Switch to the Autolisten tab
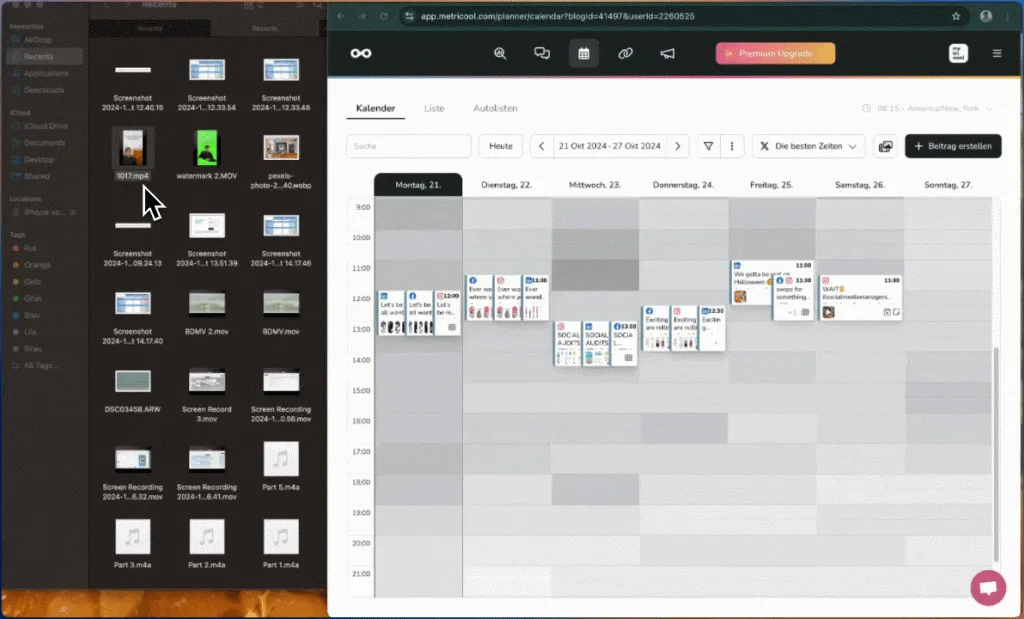This screenshot has height=619, width=1024. click(x=495, y=108)
